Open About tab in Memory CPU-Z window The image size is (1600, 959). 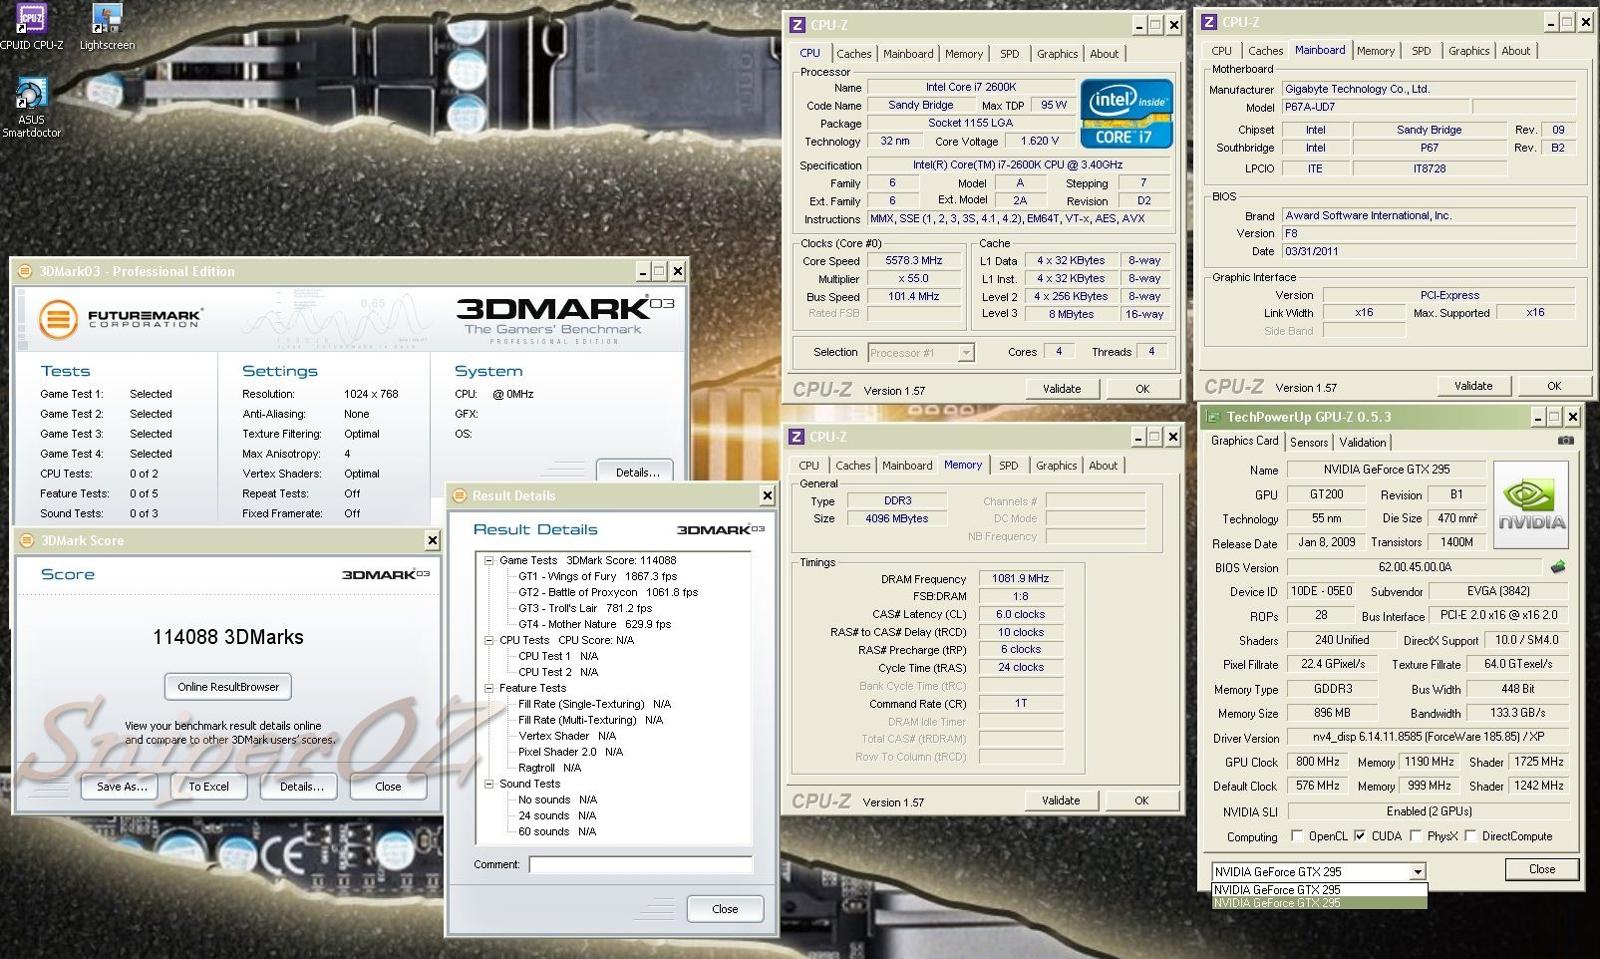coord(1103,466)
